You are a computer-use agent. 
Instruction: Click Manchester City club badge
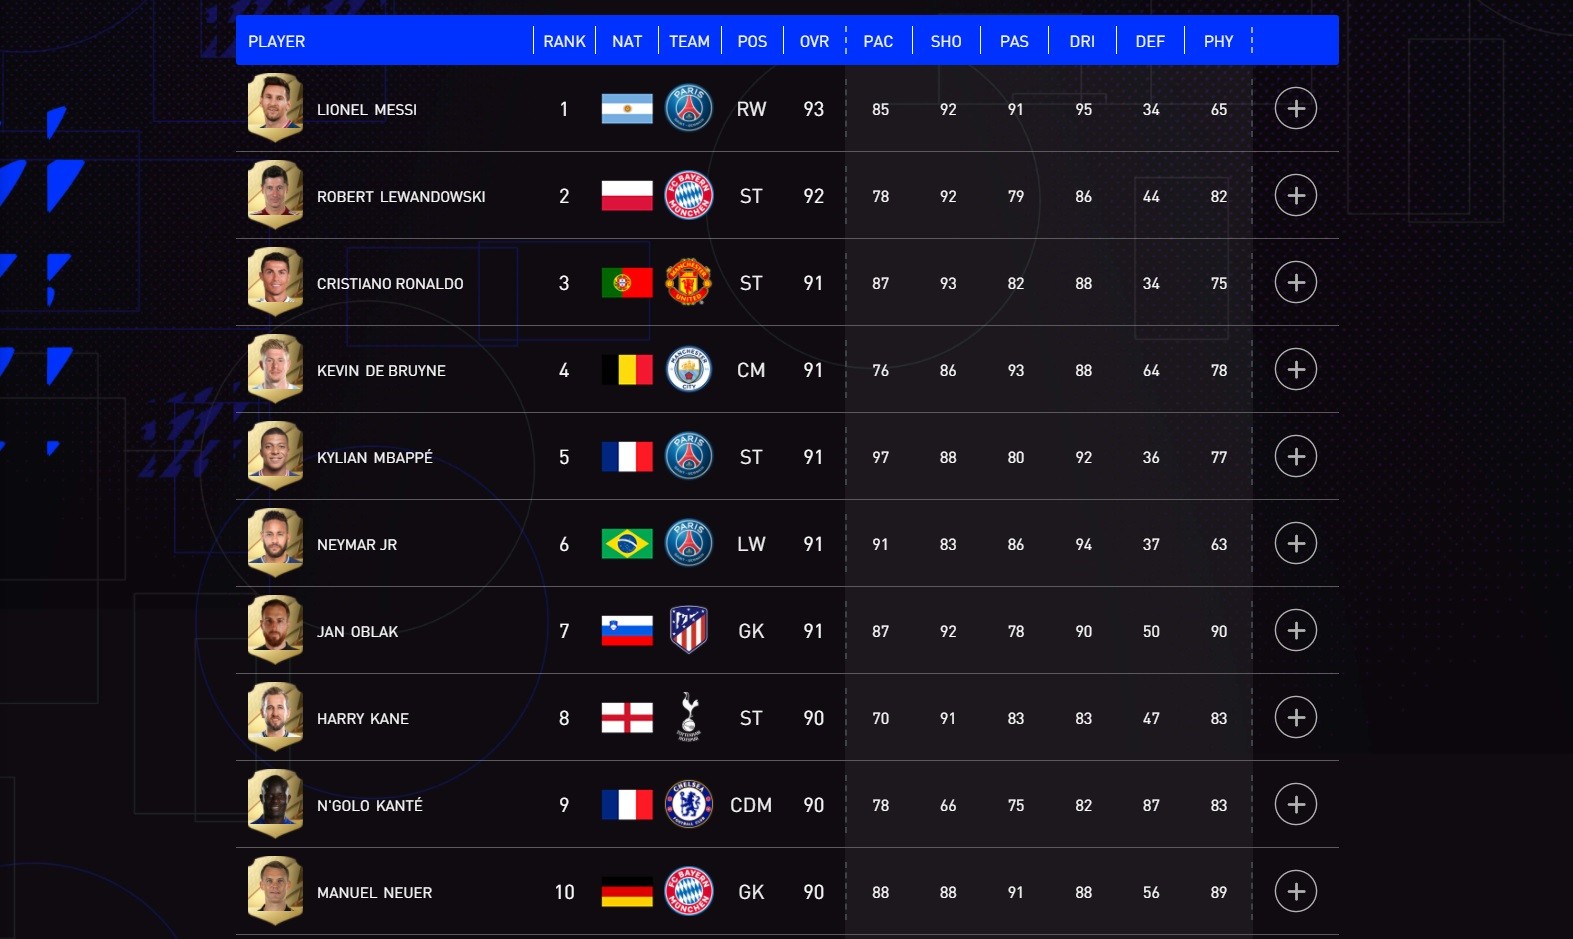pyautogui.click(x=688, y=369)
